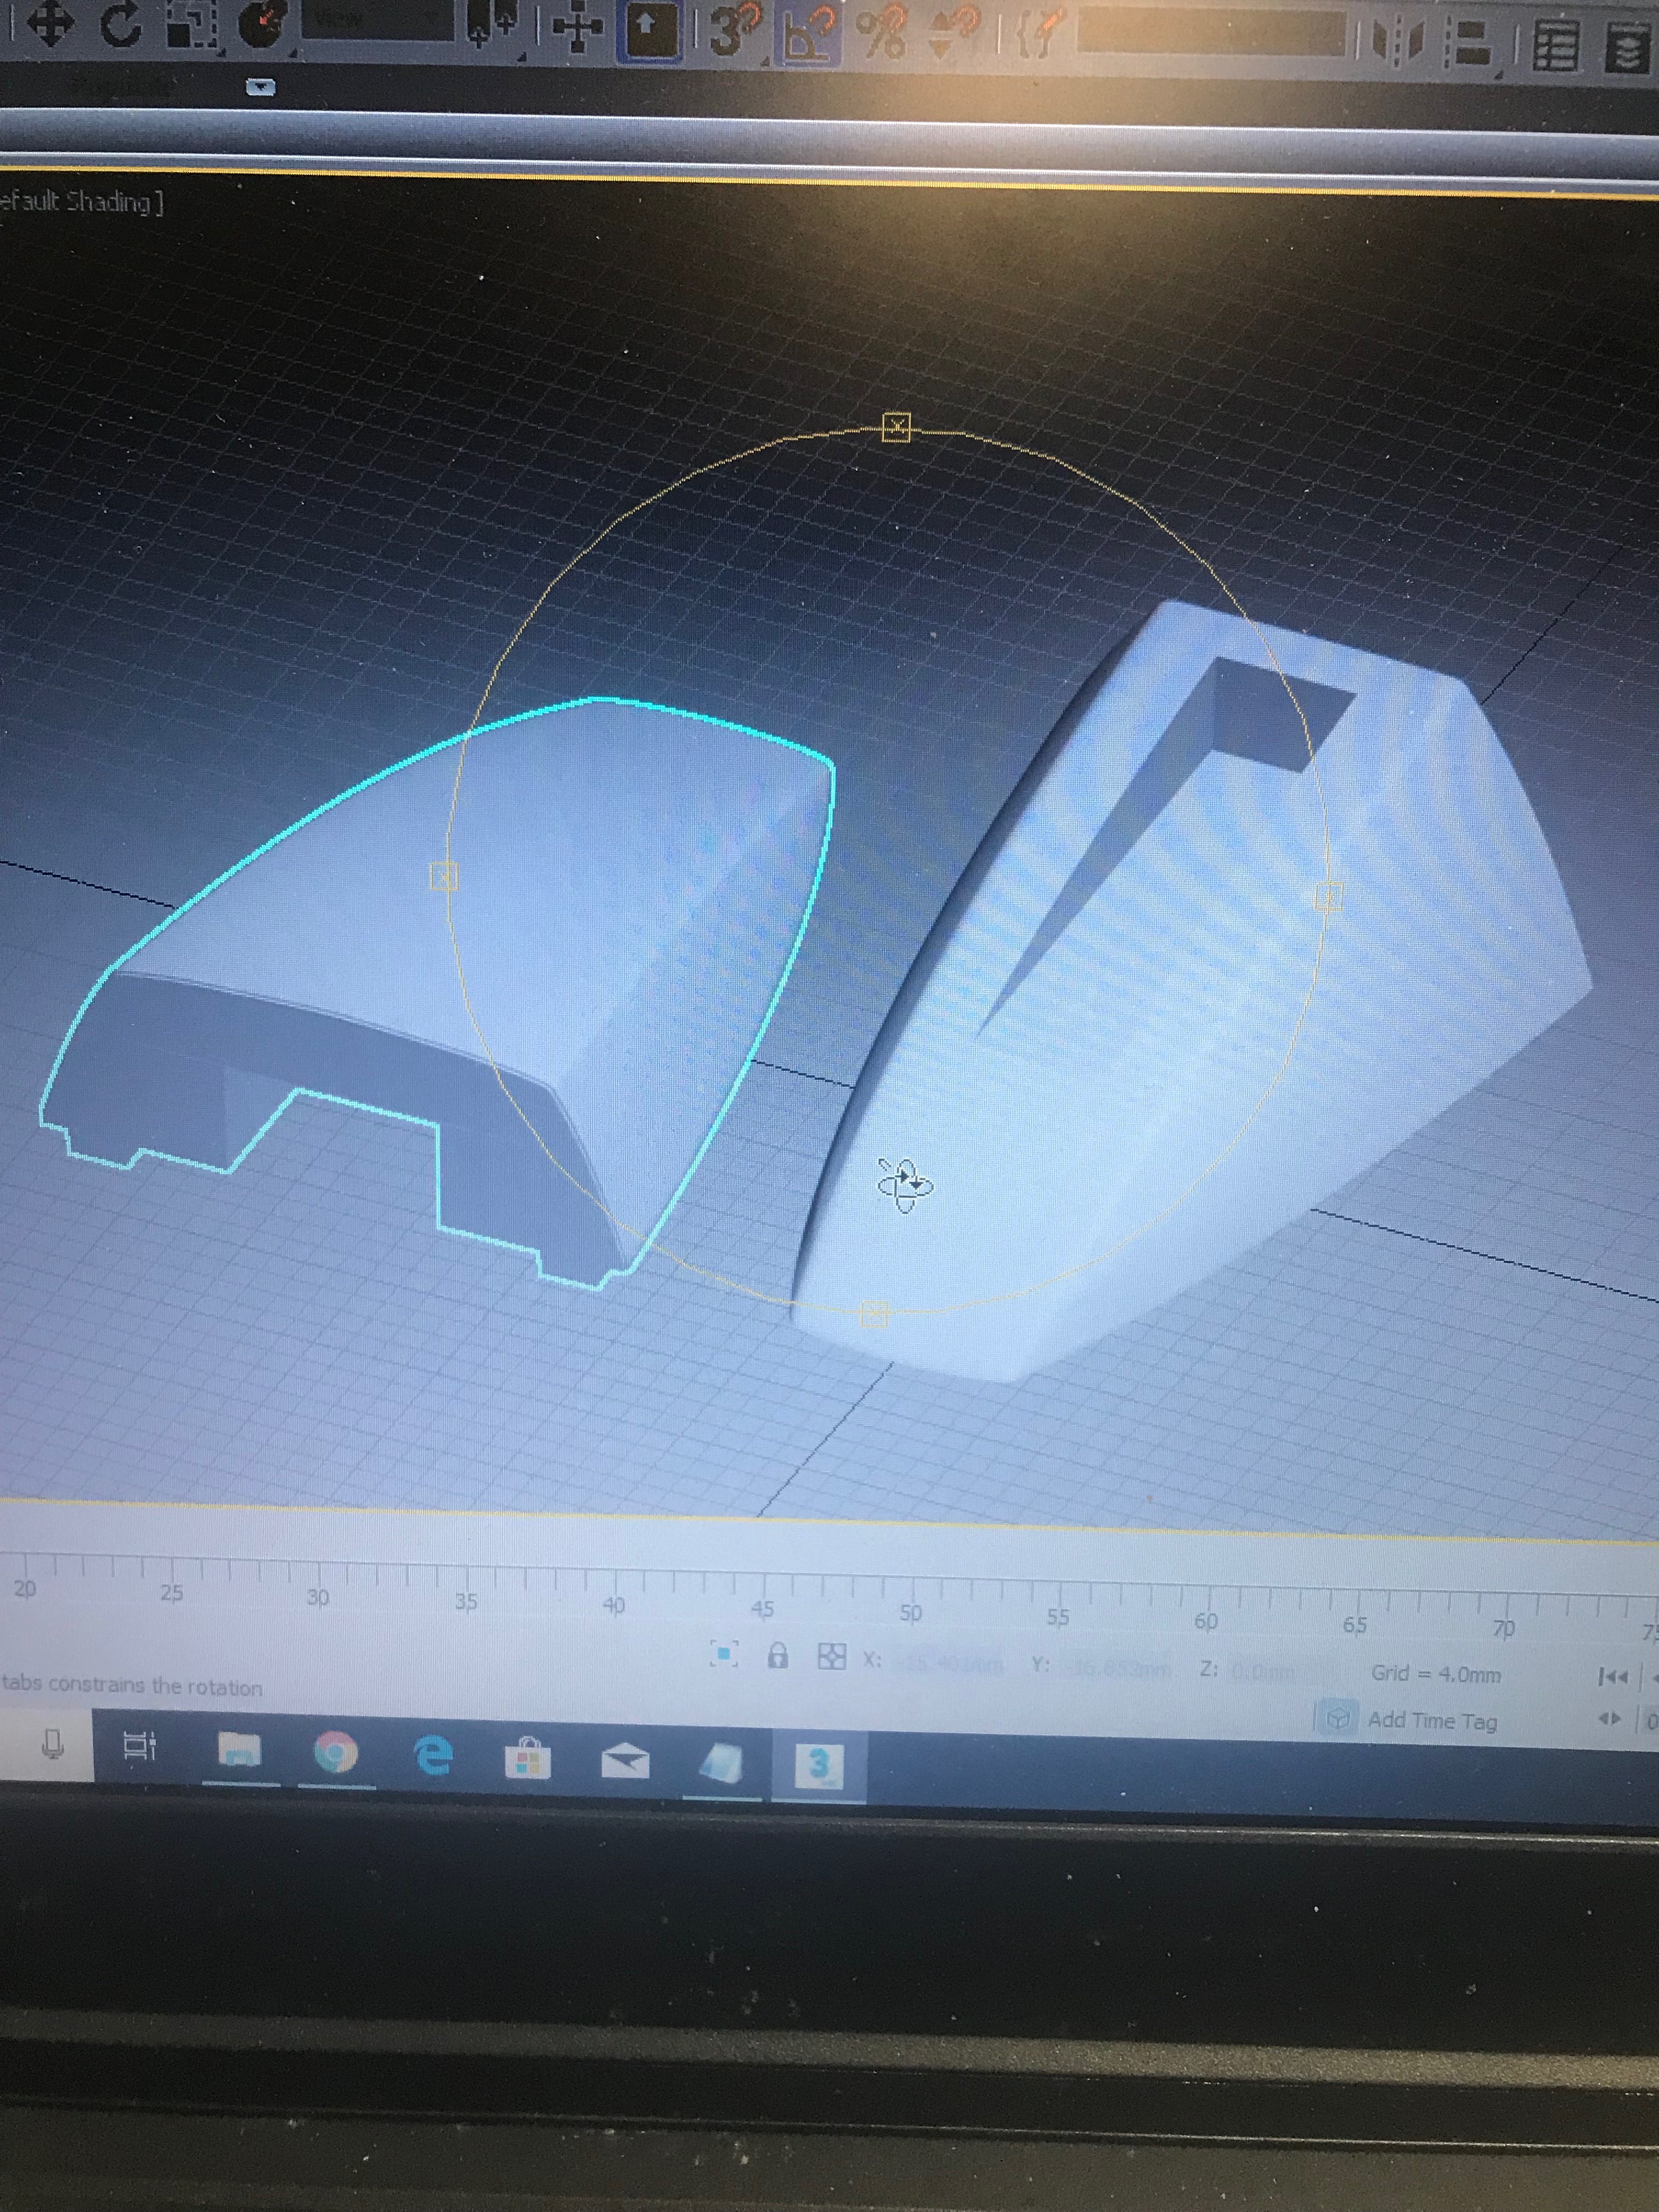This screenshot has width=1659, height=2212.
Task: Click the Grid = 4.0mm status text
Action: [1436, 1674]
